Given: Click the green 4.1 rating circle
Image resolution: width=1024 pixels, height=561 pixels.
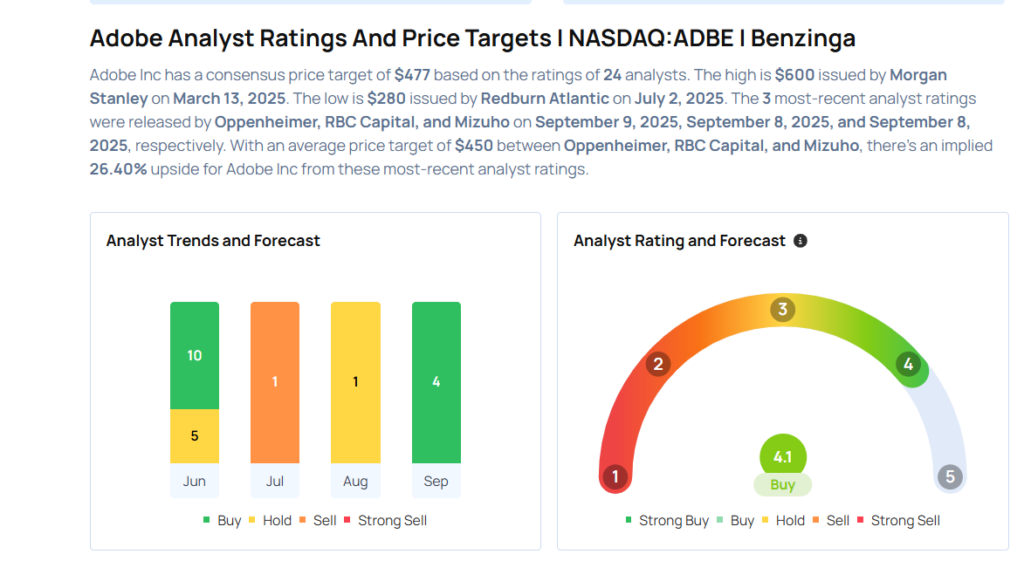Looking at the screenshot, I should pos(782,456).
